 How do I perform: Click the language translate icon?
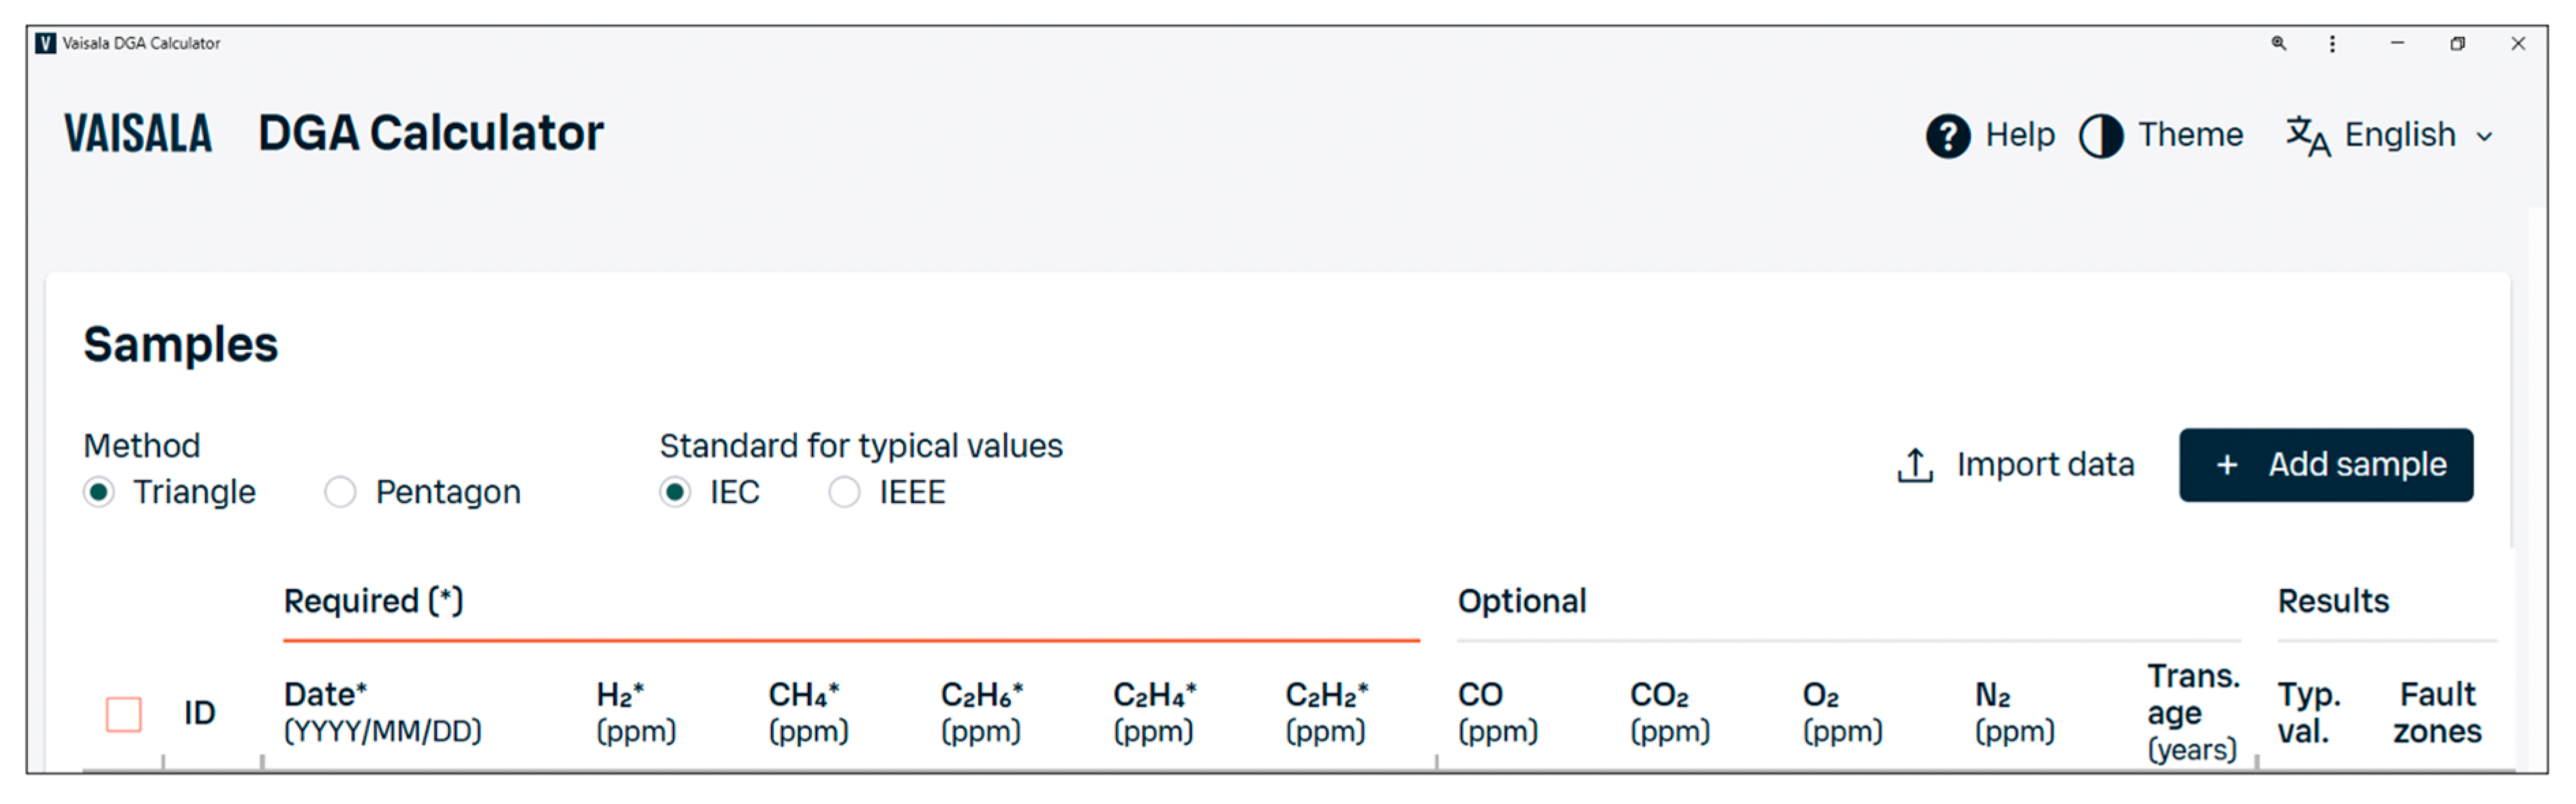tap(2307, 136)
